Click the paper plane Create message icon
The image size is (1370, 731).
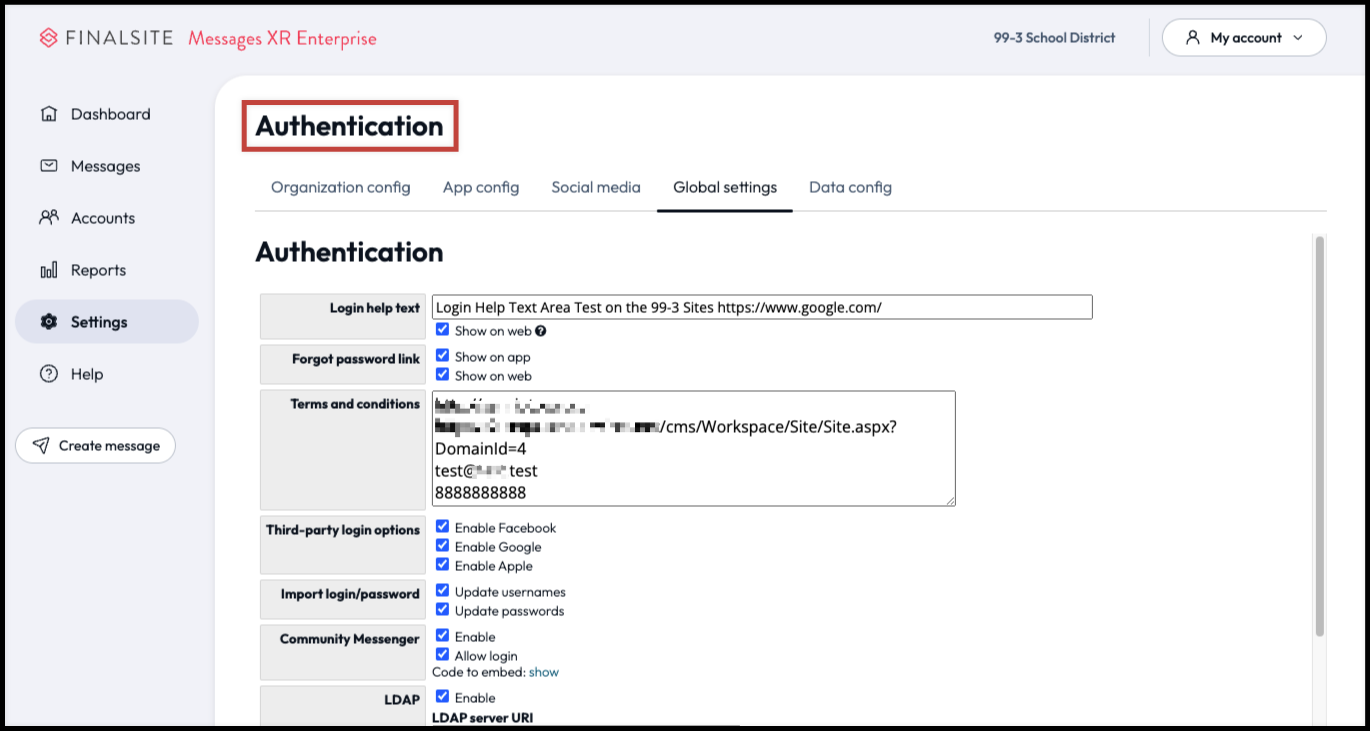[x=42, y=445]
